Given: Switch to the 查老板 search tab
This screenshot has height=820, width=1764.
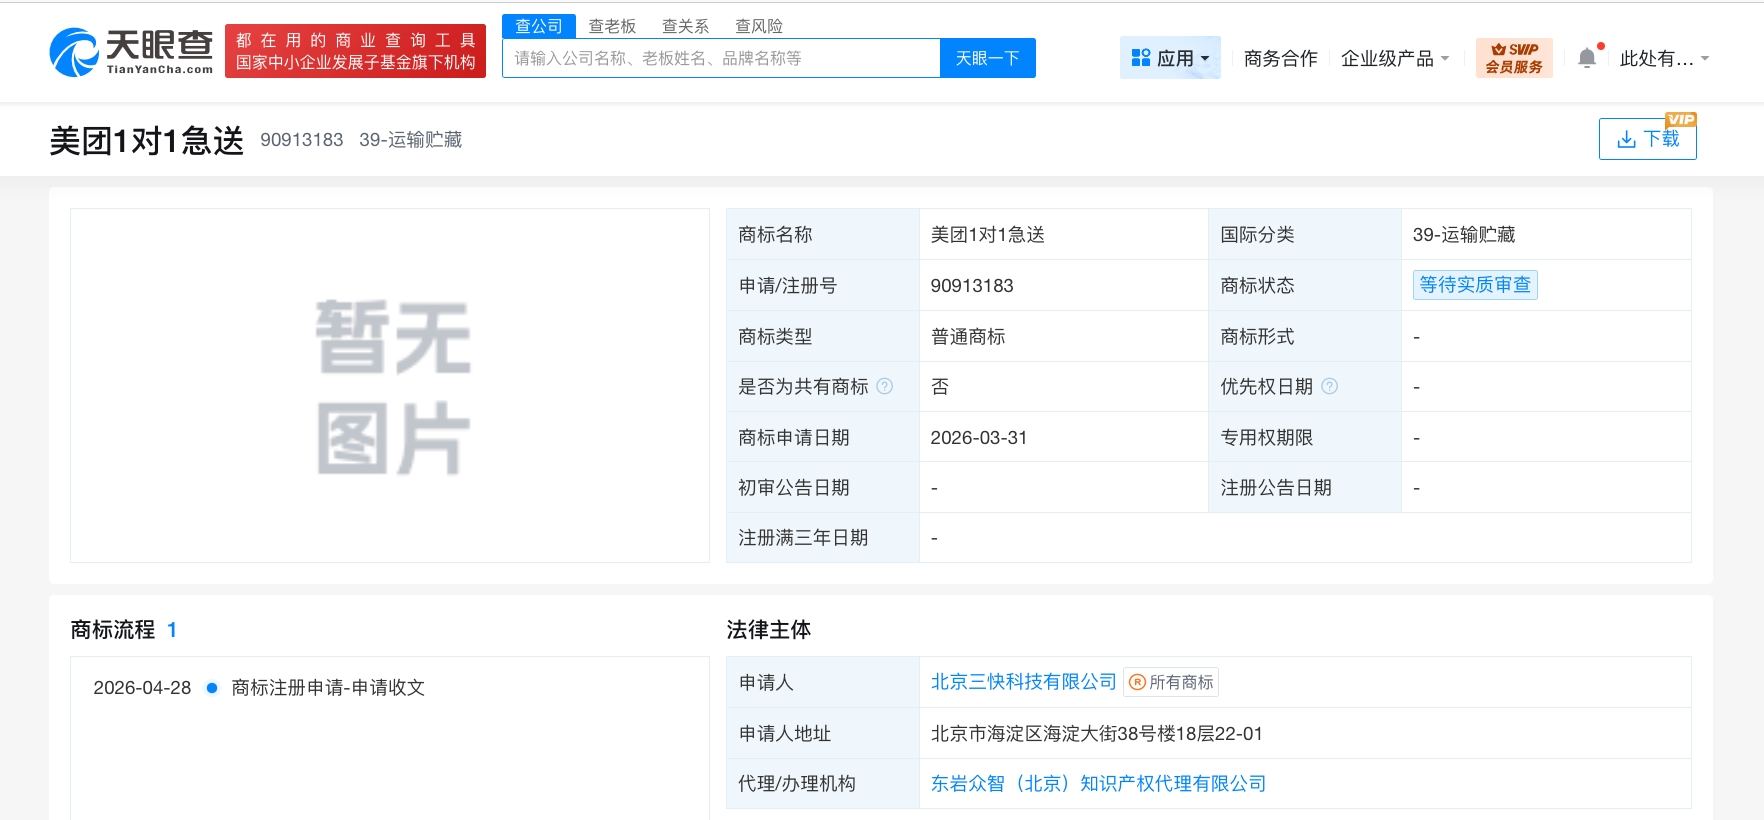Looking at the screenshot, I should (x=612, y=26).
